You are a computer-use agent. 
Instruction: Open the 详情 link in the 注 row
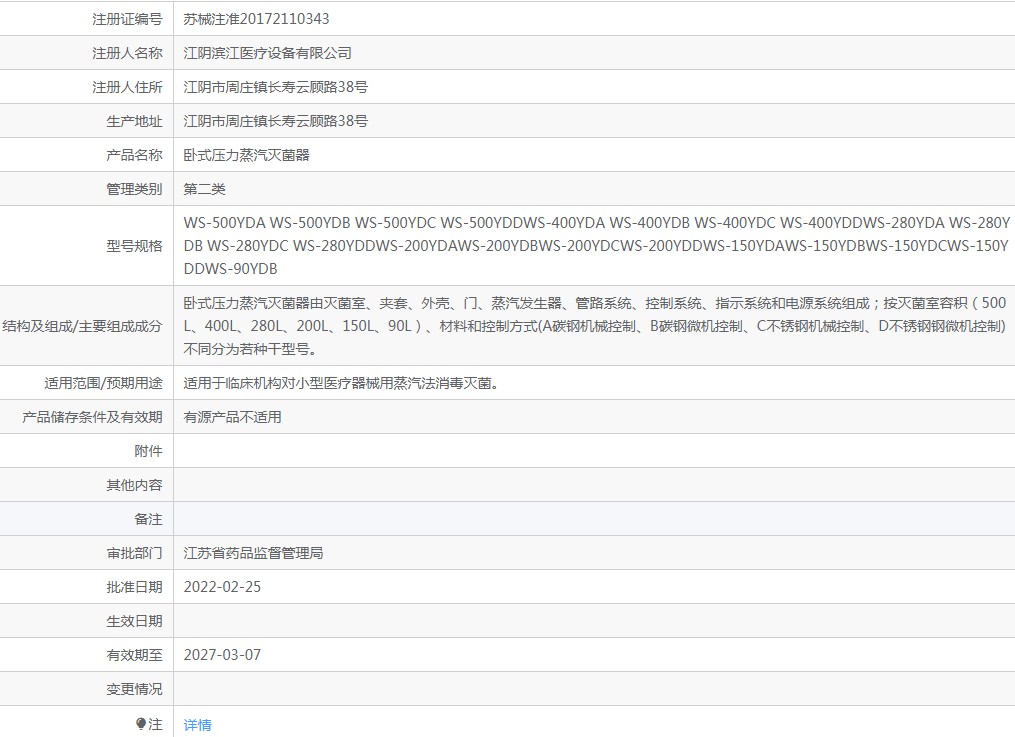(197, 725)
